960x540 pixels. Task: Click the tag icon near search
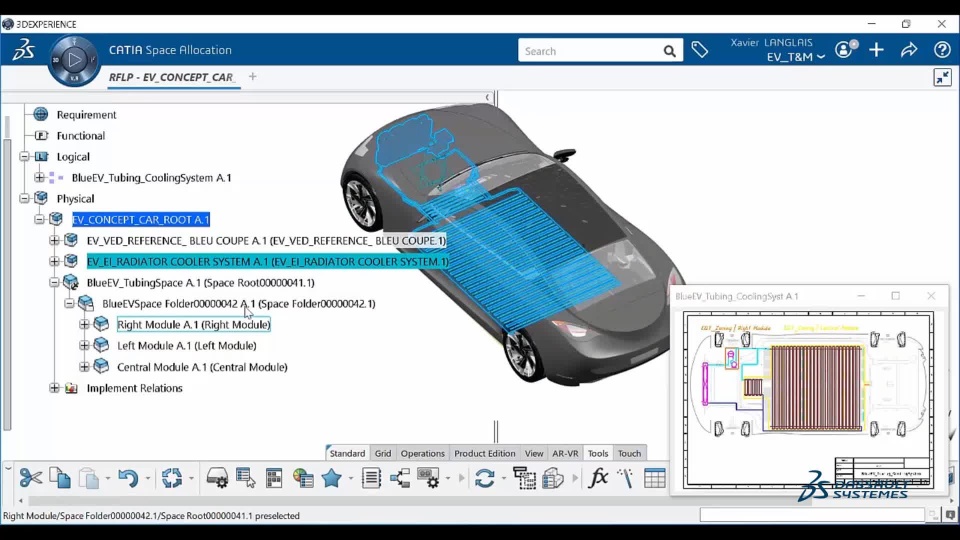[700, 50]
